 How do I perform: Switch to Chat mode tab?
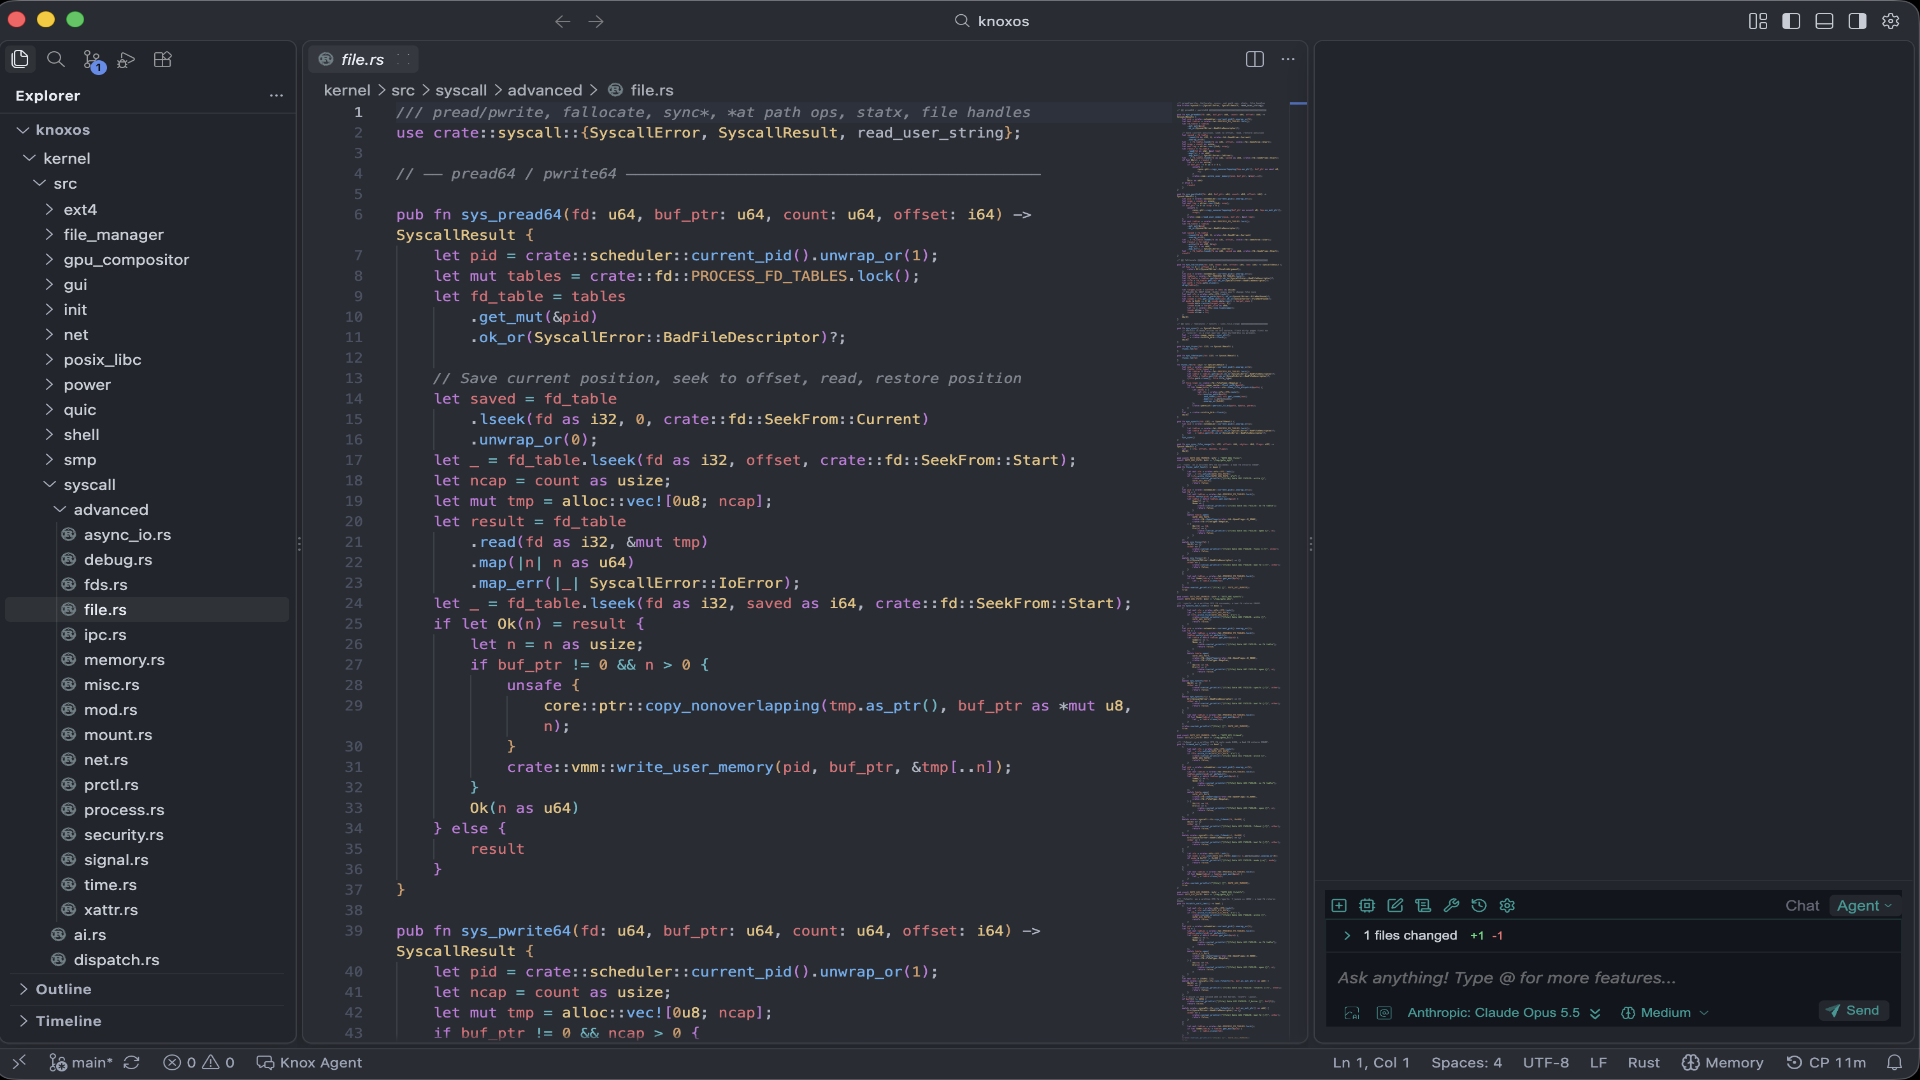[1802, 906]
